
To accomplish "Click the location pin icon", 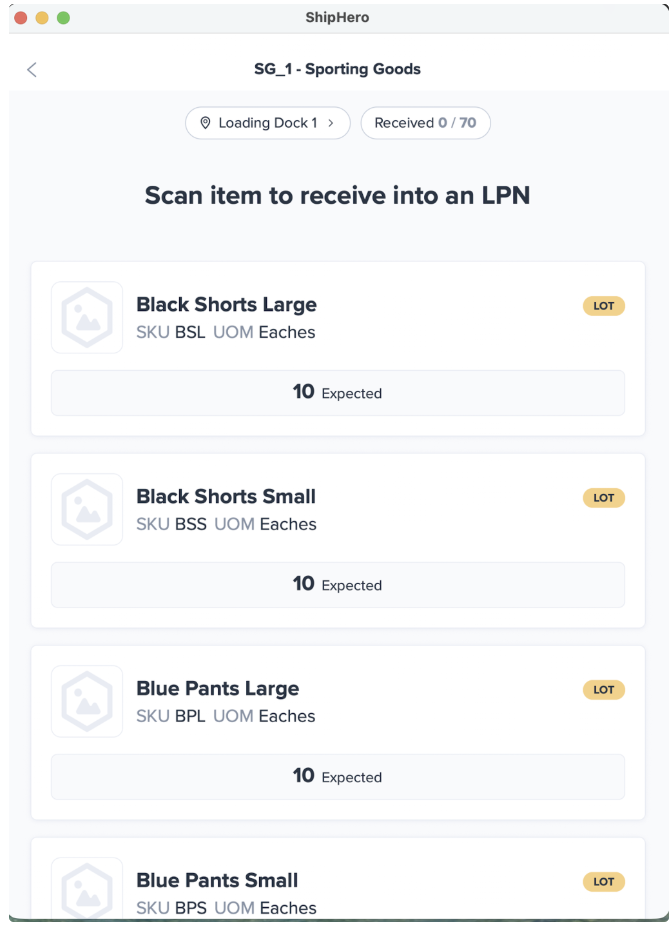I will 206,123.
